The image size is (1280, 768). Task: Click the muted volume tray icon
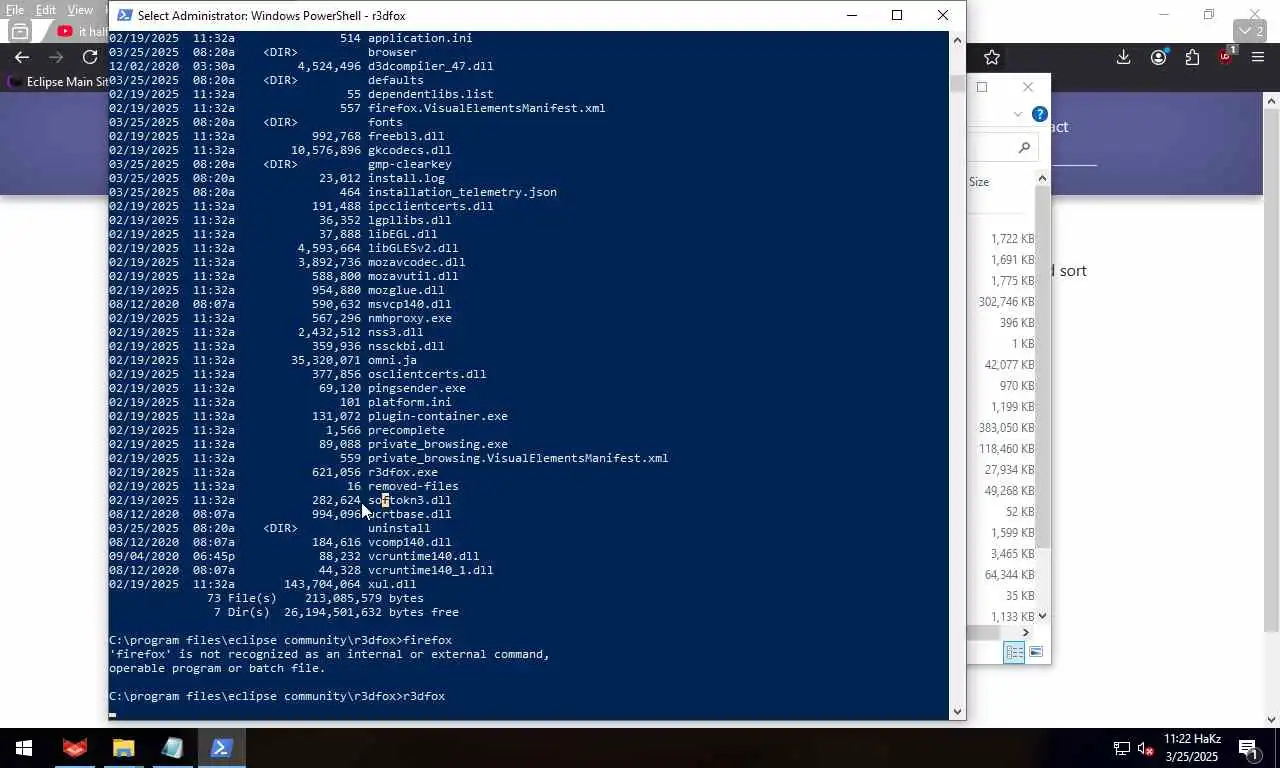tap(1146, 748)
